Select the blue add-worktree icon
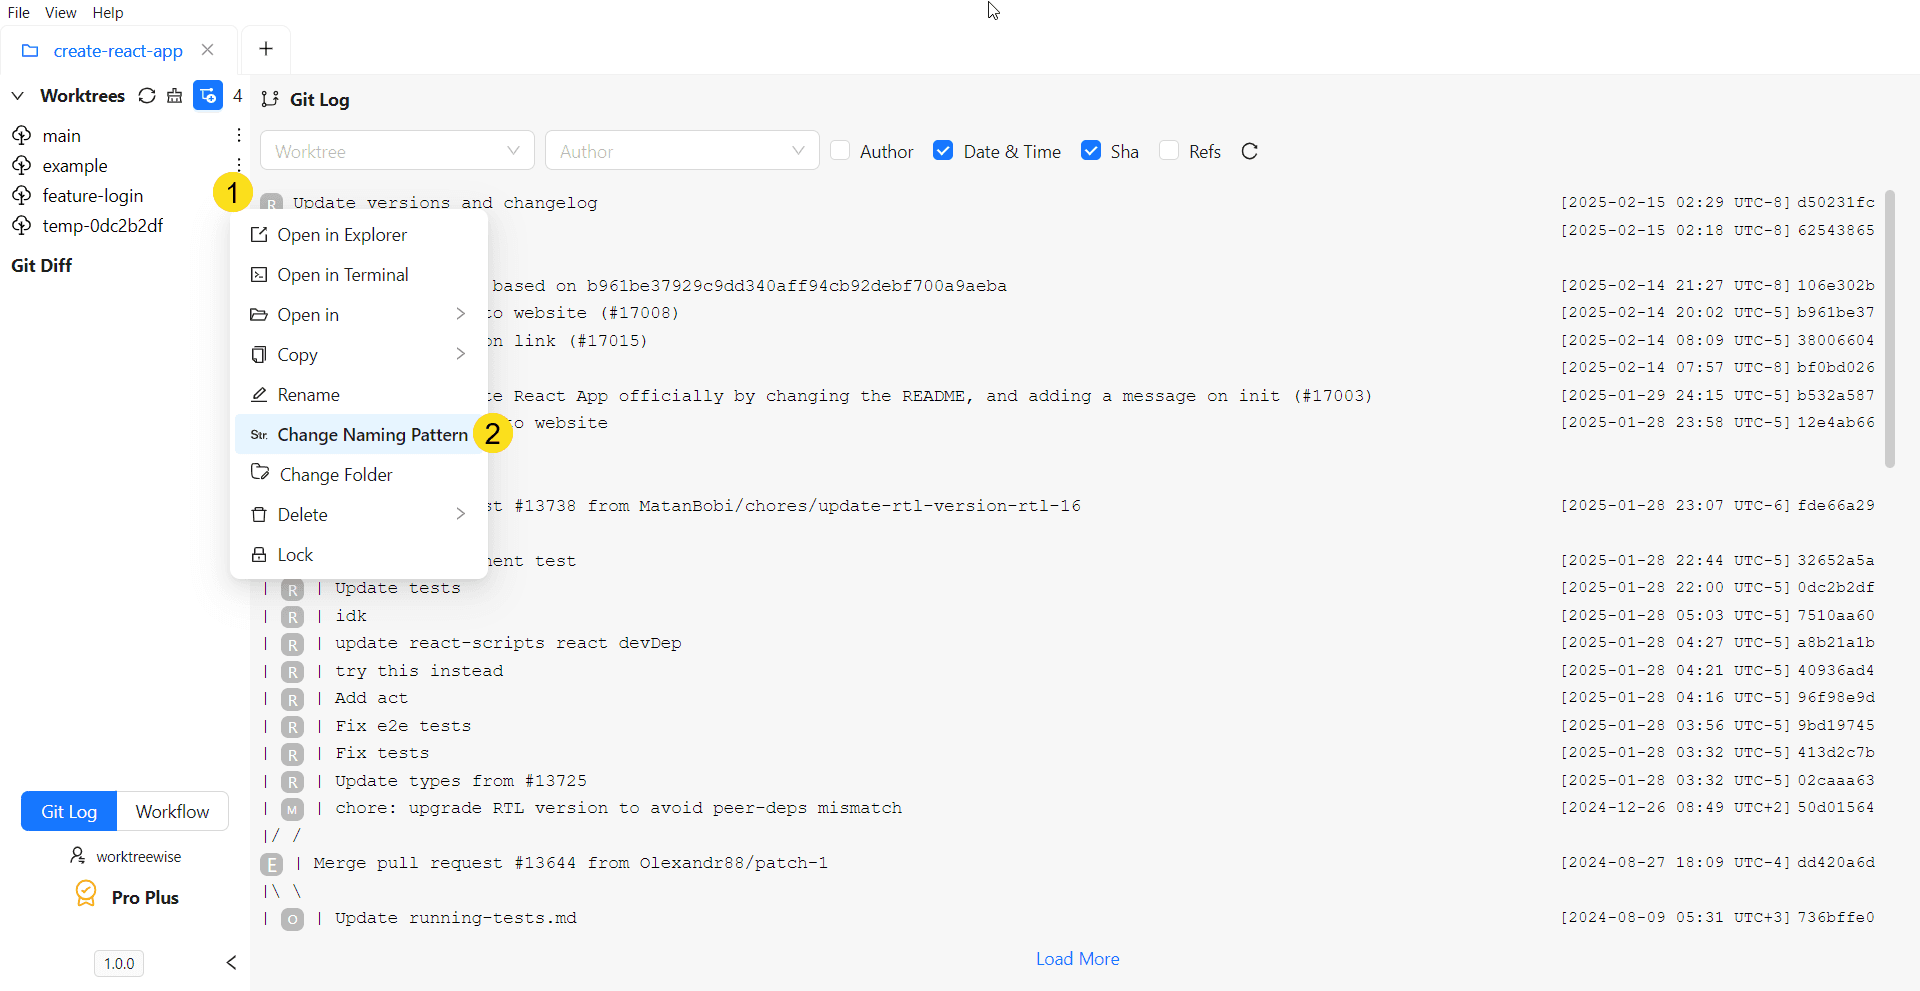The height and width of the screenshot is (991, 1920). [x=207, y=95]
